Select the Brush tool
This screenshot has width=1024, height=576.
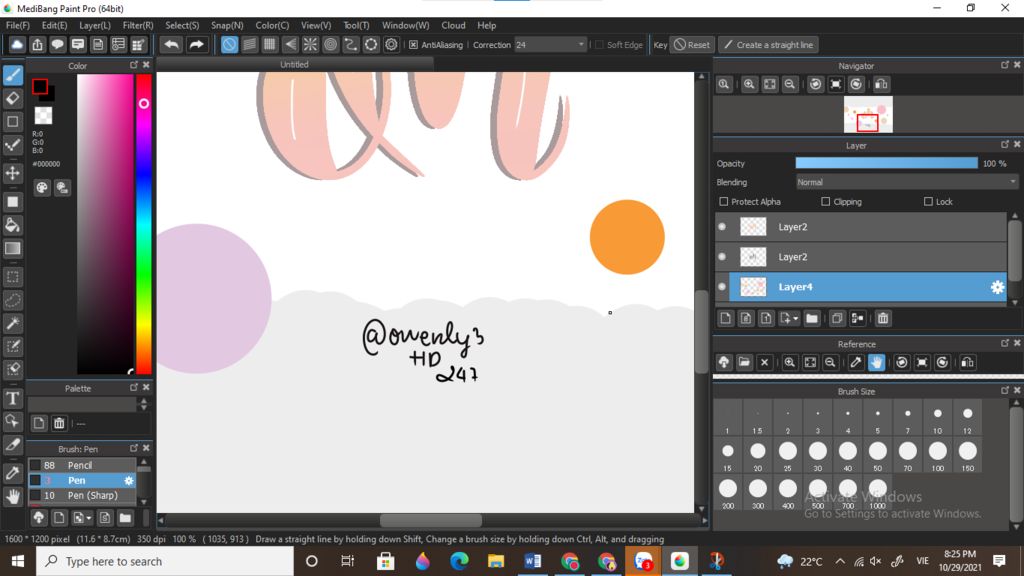click(13, 75)
